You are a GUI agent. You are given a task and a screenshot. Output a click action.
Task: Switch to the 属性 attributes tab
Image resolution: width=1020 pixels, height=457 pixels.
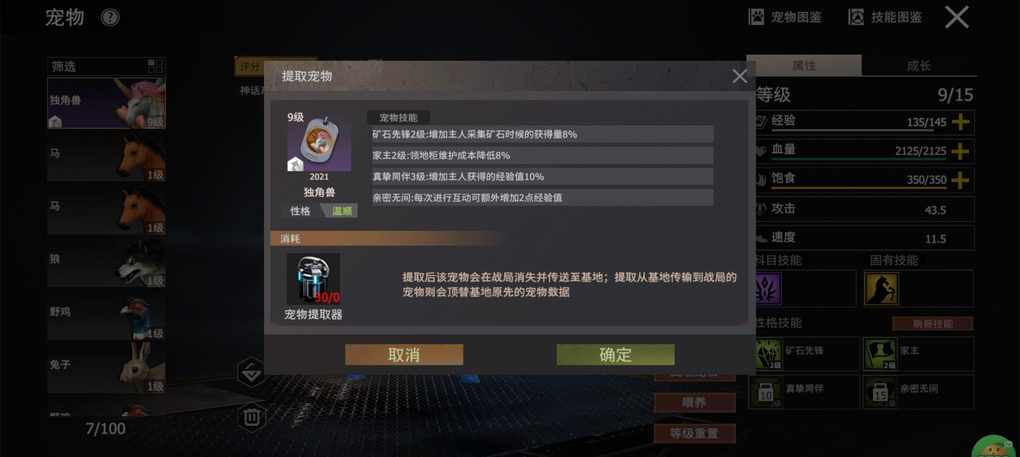[804, 66]
